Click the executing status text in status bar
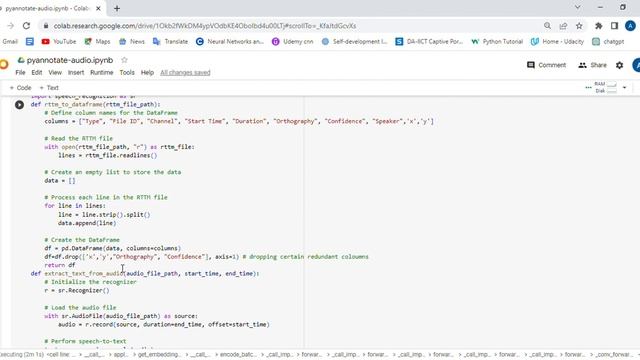Viewport: 640px width, 360px height. click(x=22, y=355)
